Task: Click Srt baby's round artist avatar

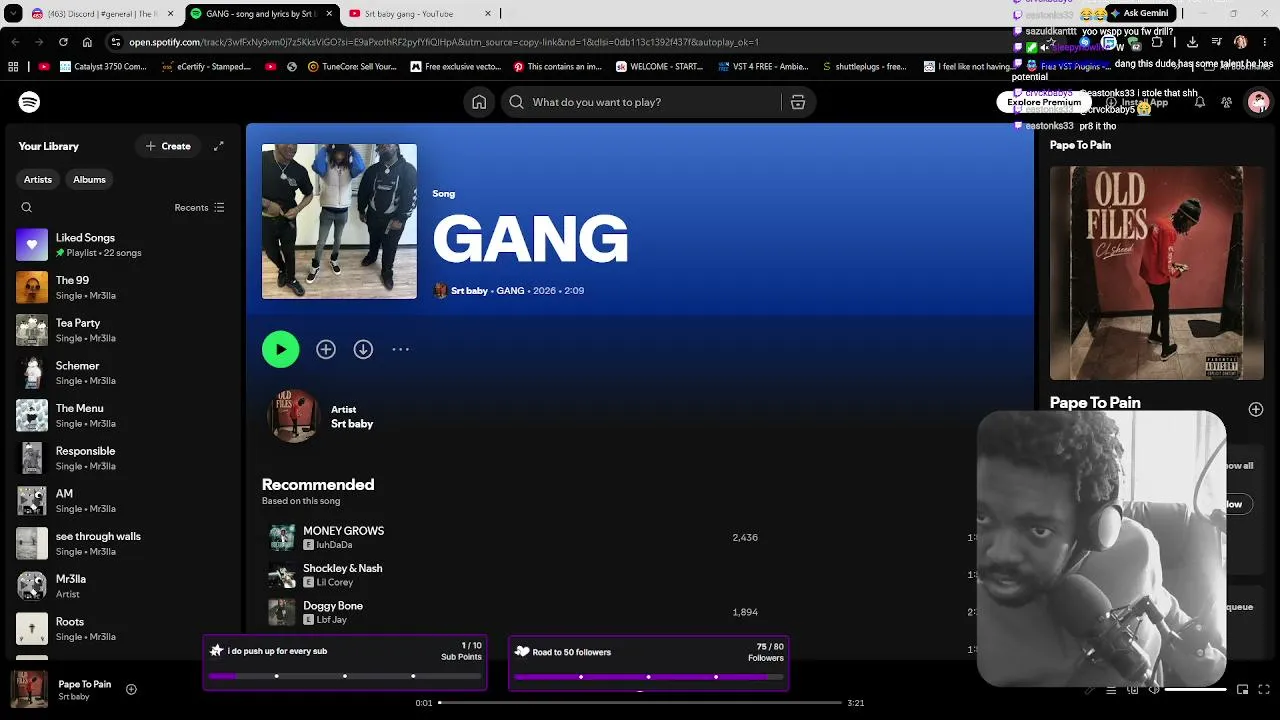Action: (294, 416)
